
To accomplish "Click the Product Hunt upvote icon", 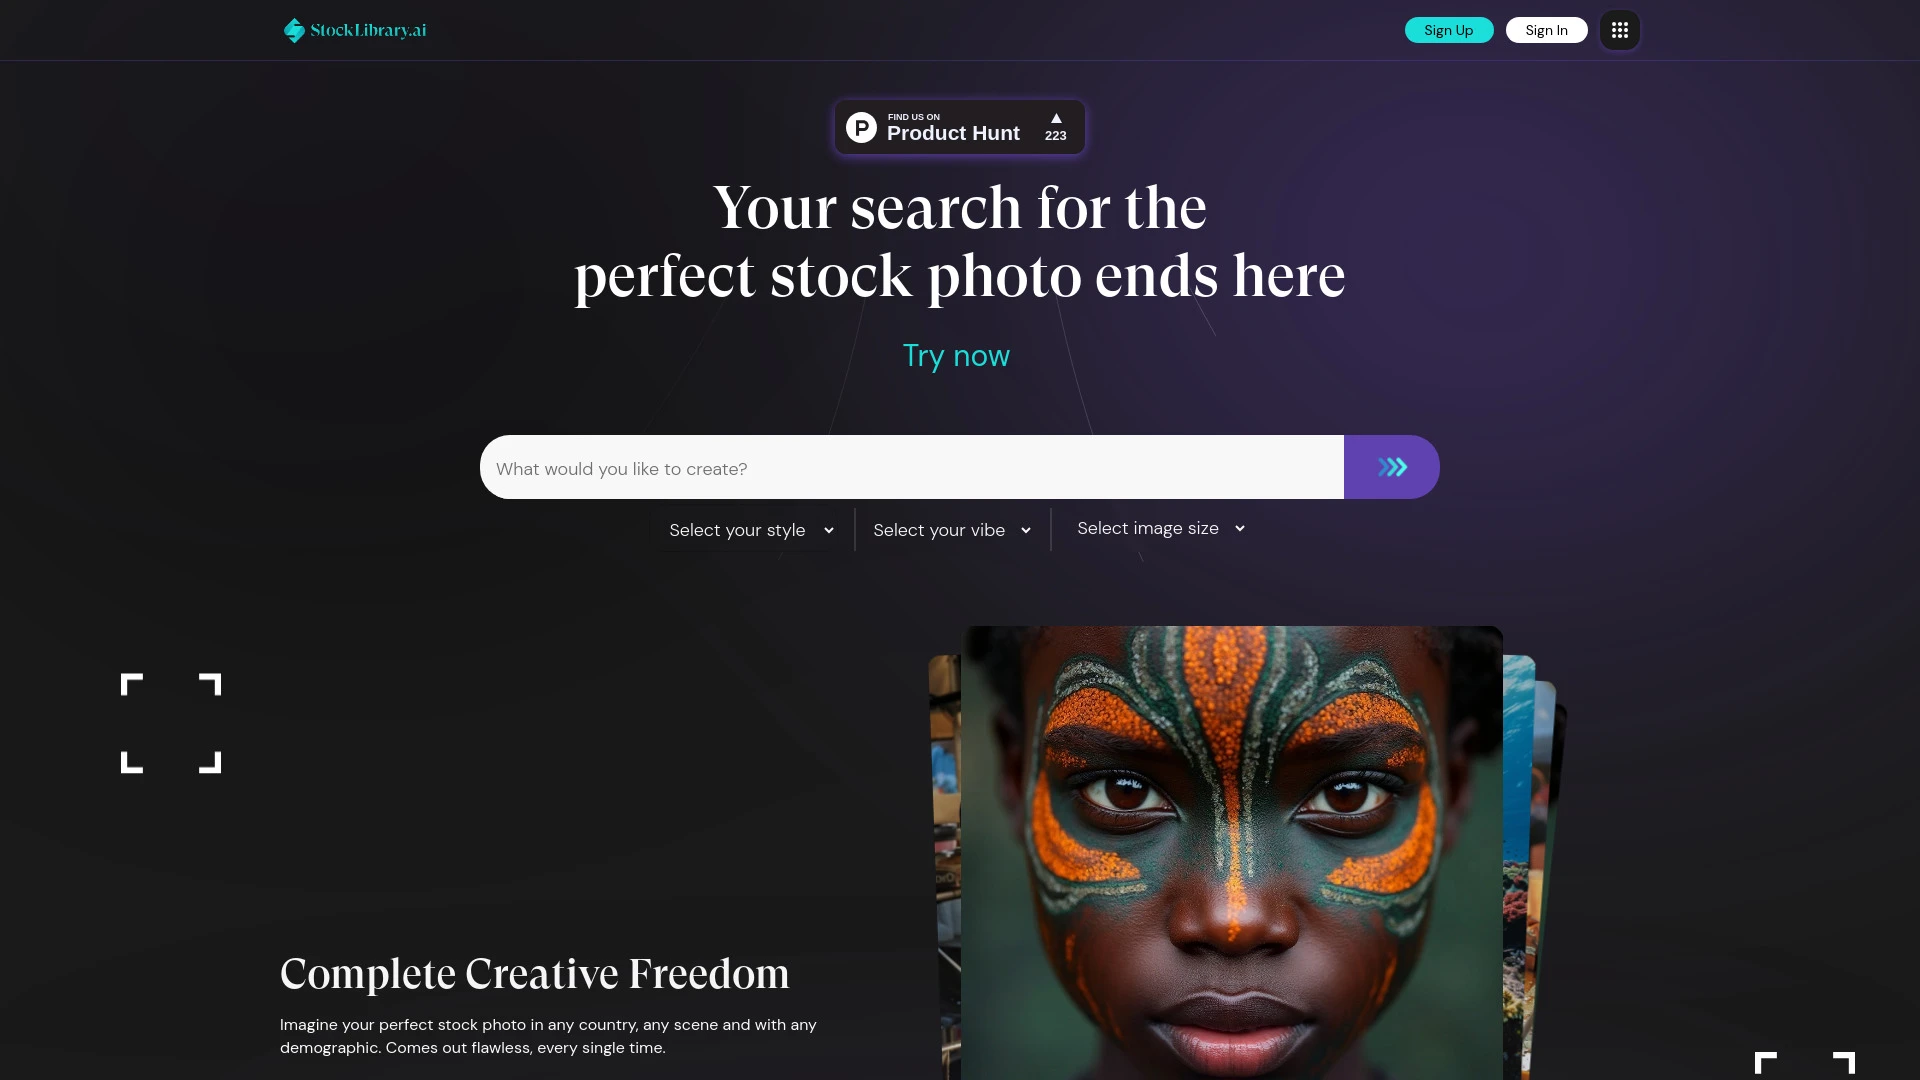I will pyautogui.click(x=1055, y=119).
